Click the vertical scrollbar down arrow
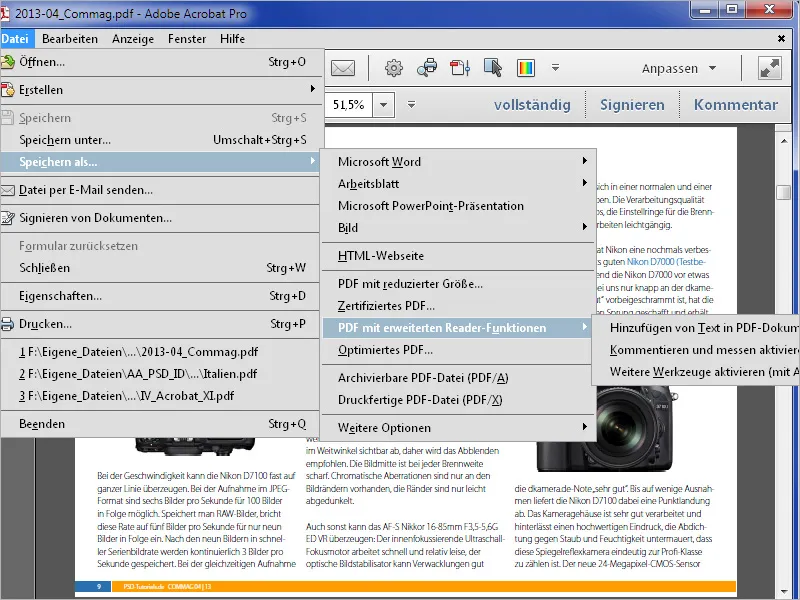Viewport: 800px width, 600px height. click(x=784, y=592)
